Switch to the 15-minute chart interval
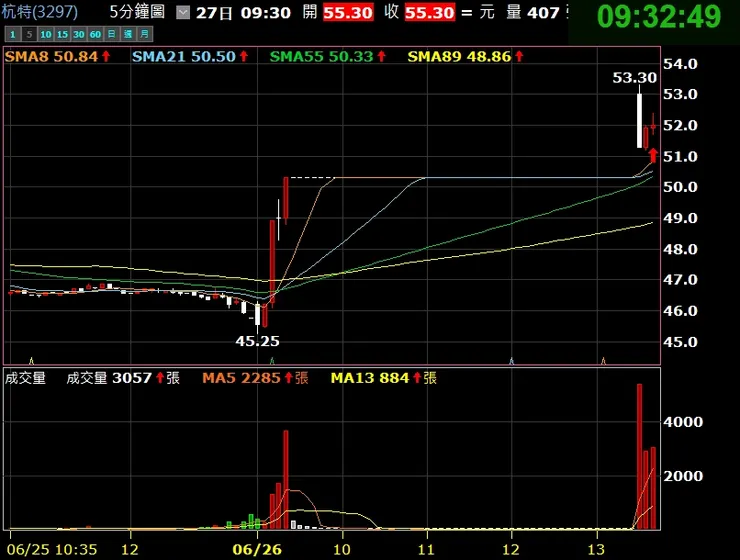Image resolution: width=740 pixels, height=560 pixels. tap(62, 34)
